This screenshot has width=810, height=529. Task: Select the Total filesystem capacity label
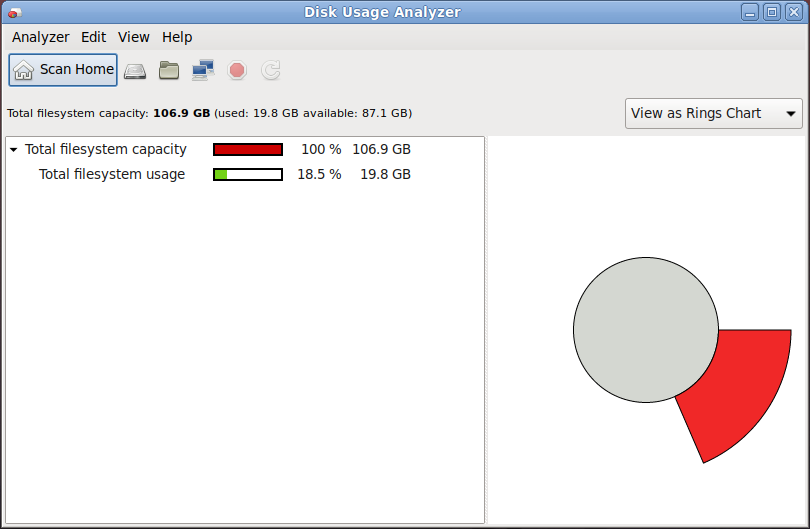pyautogui.click(x=106, y=149)
